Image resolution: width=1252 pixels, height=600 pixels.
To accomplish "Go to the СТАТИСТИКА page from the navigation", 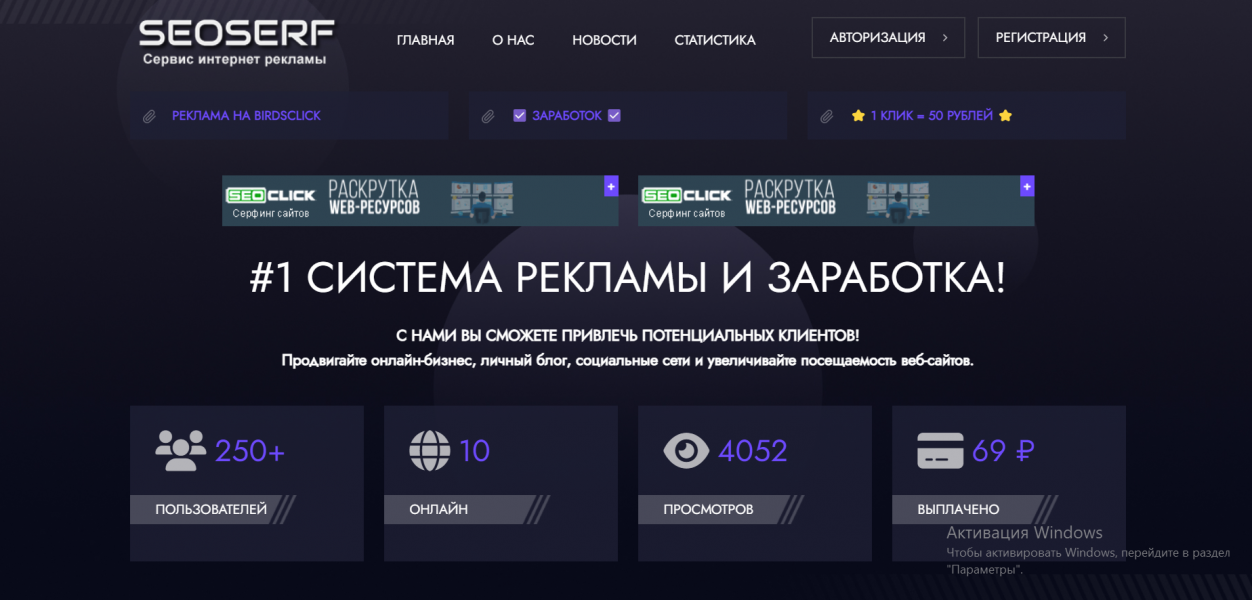I will pyautogui.click(x=714, y=40).
